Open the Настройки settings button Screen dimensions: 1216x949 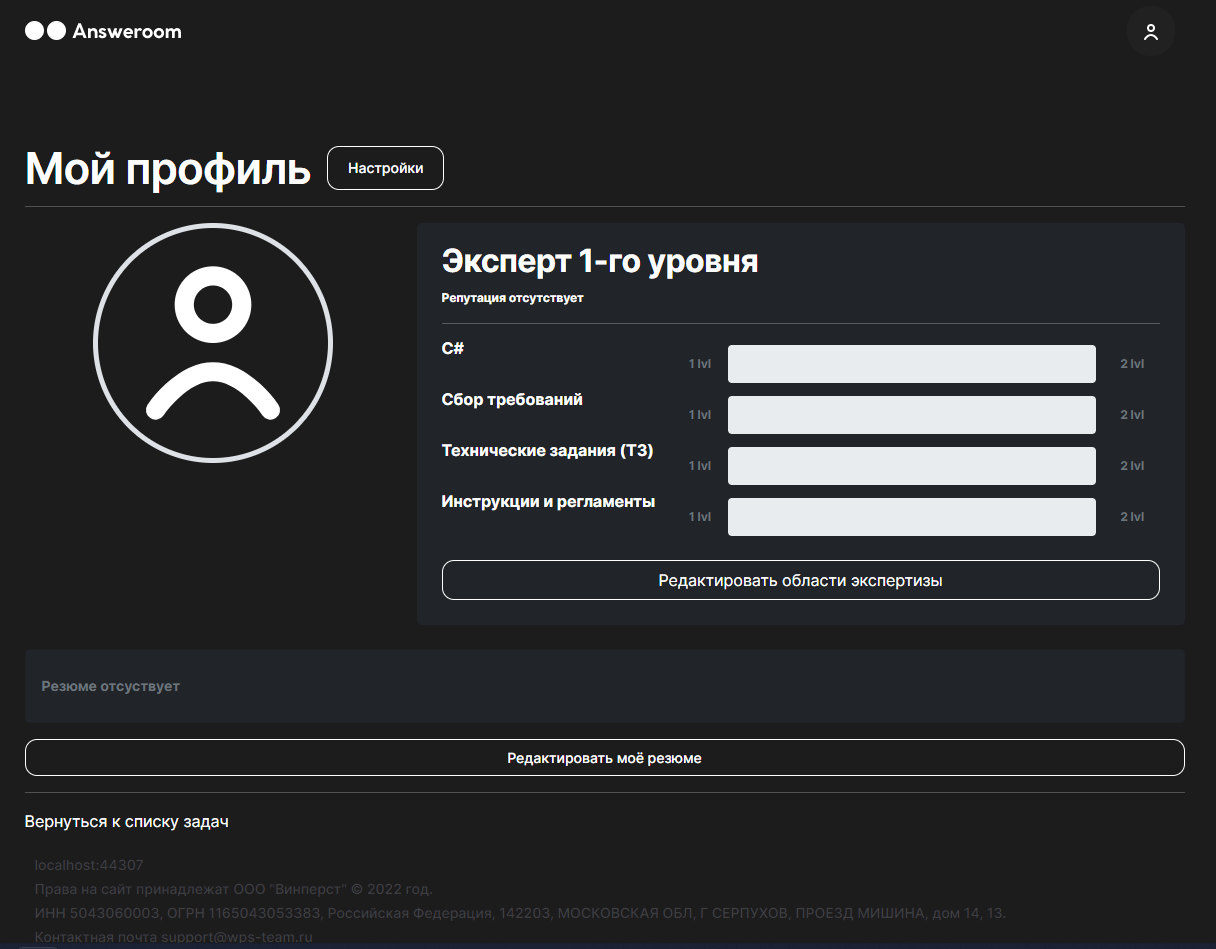tap(385, 168)
